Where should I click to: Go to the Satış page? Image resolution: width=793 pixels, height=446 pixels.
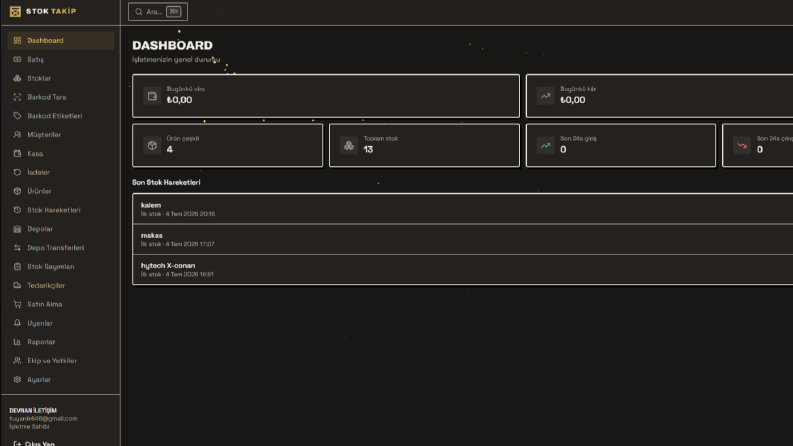[61, 59]
